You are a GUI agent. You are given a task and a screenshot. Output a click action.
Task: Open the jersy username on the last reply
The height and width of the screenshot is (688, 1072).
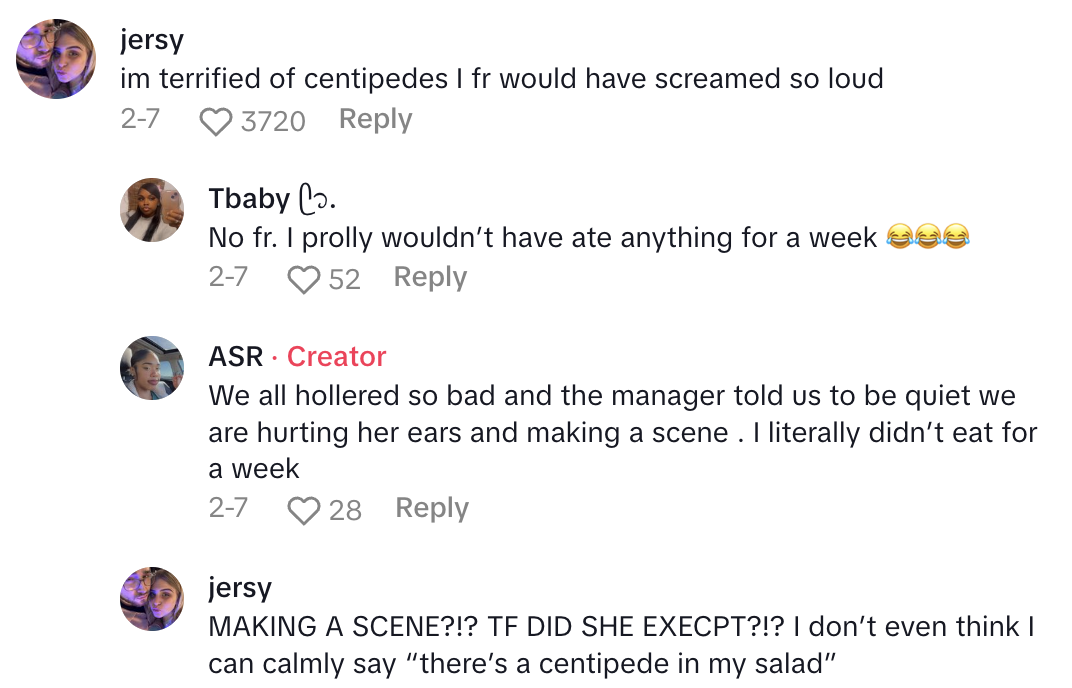tap(239, 587)
